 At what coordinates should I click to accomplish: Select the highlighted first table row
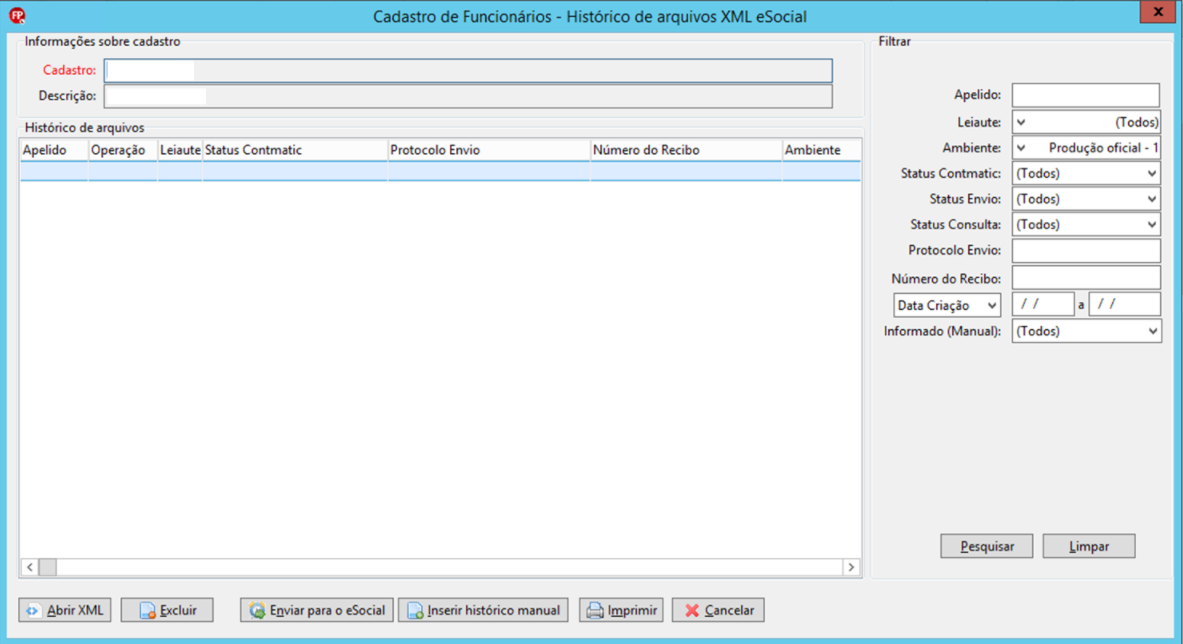pos(440,171)
